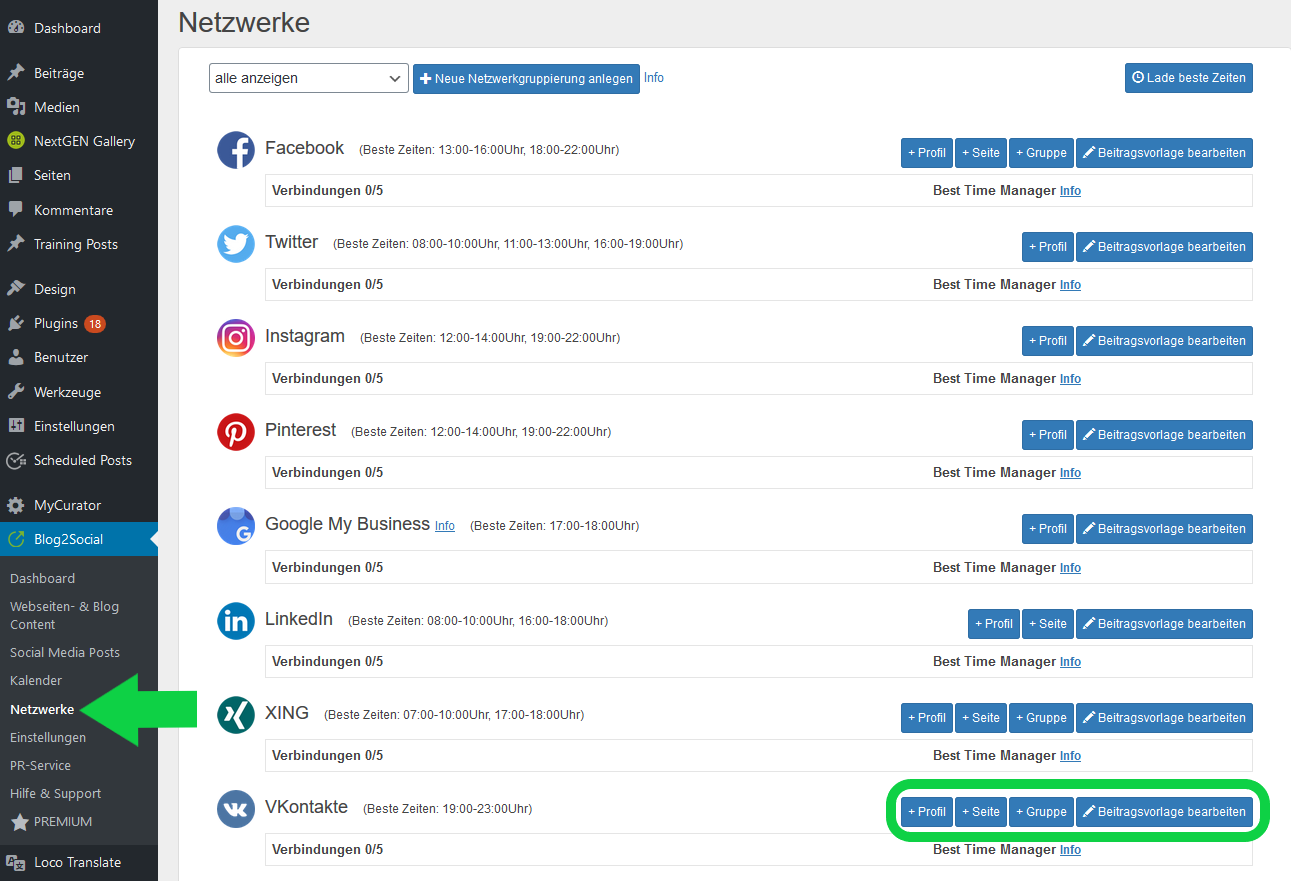
Task: Edit Facebook Beitragsvorlage
Action: point(1164,153)
